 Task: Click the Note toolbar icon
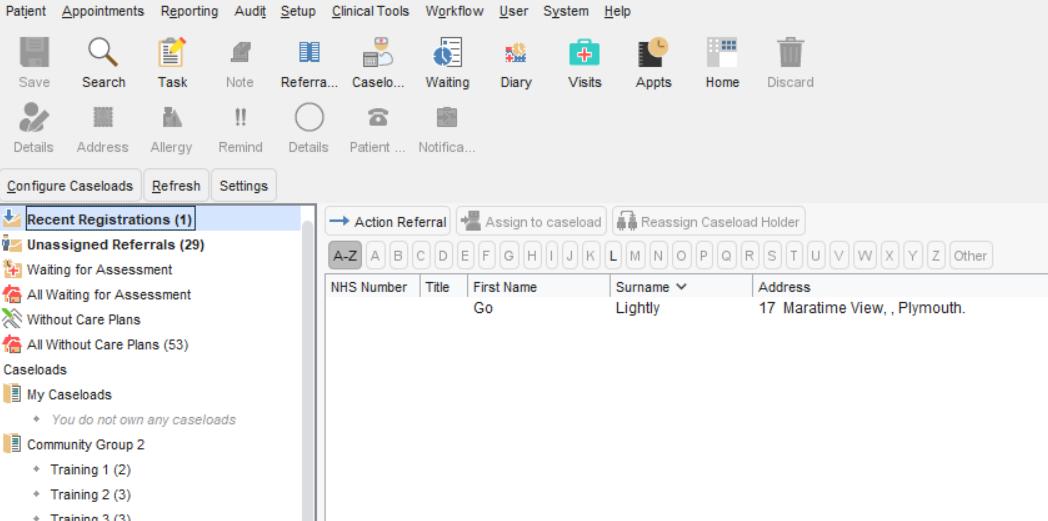click(x=239, y=53)
